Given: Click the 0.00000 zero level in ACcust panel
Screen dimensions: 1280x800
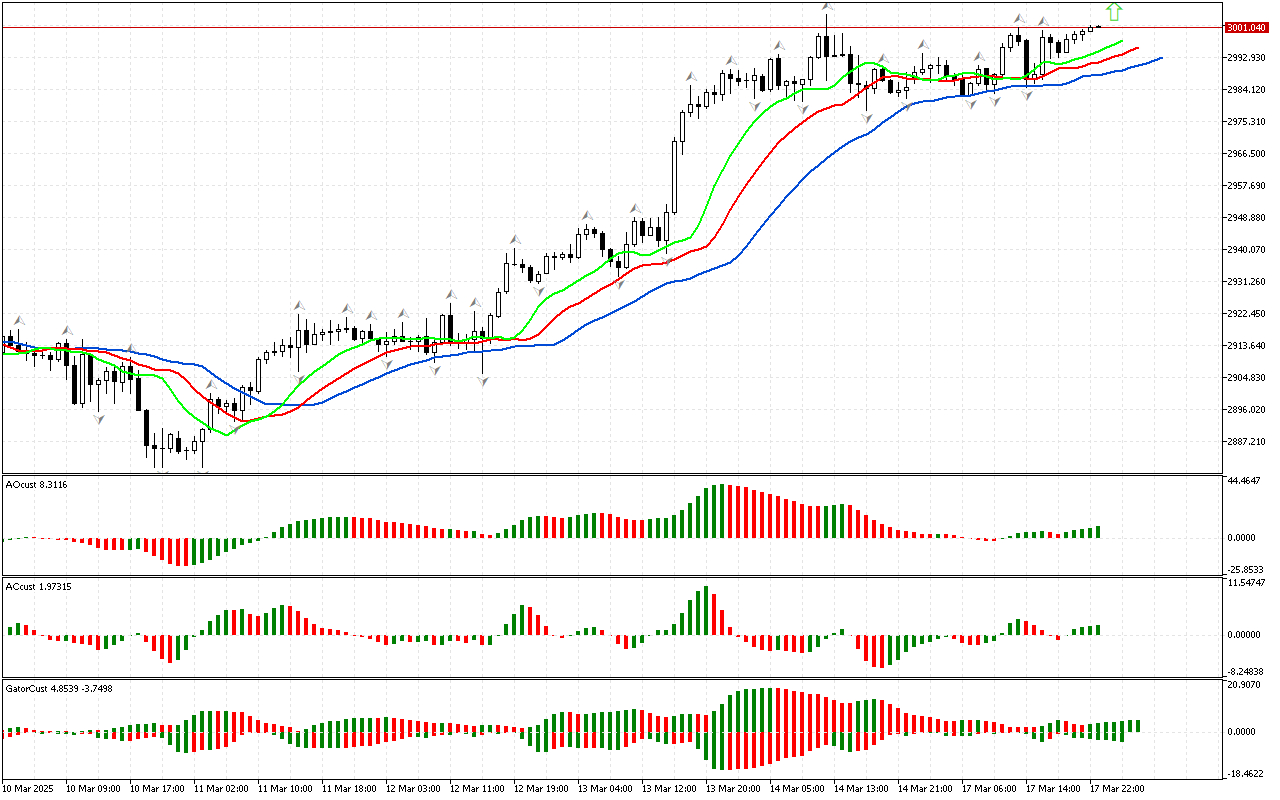Looking at the screenshot, I should [1246, 635].
